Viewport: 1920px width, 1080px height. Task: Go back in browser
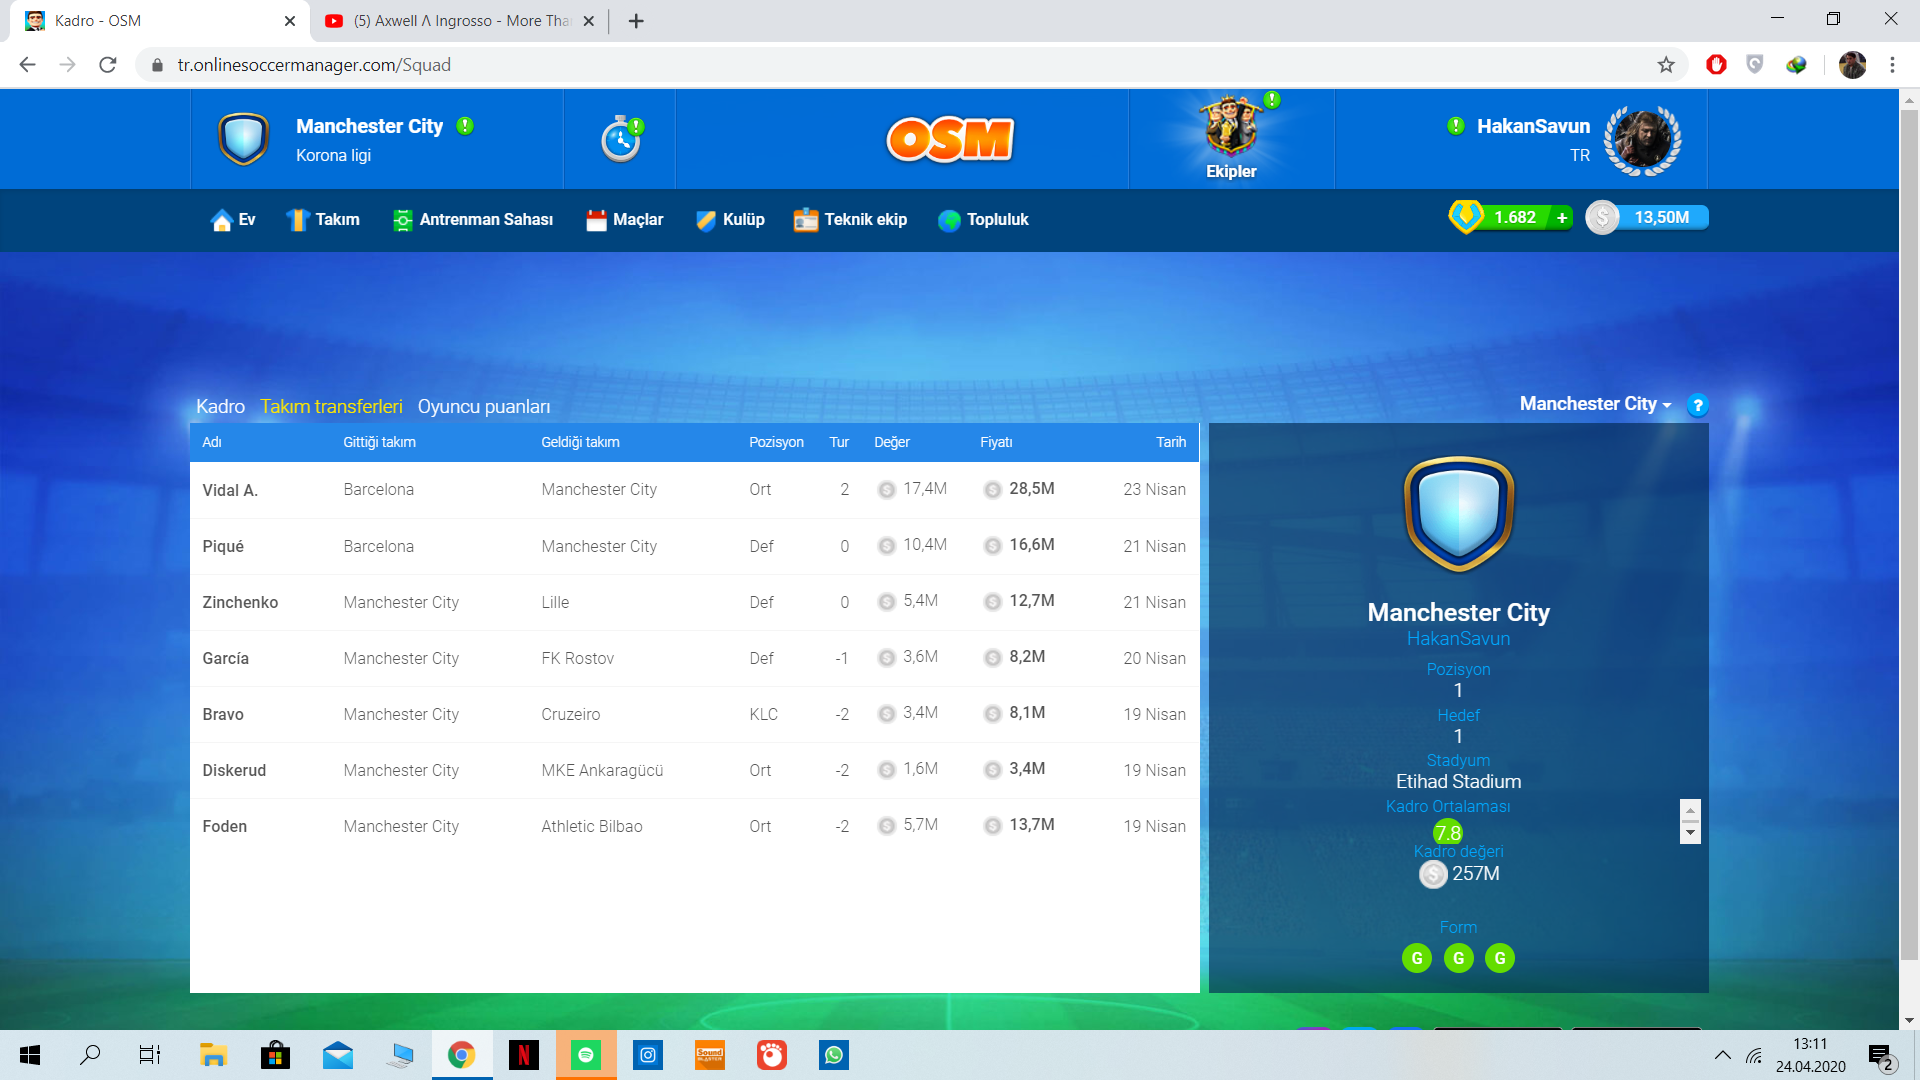(27, 65)
